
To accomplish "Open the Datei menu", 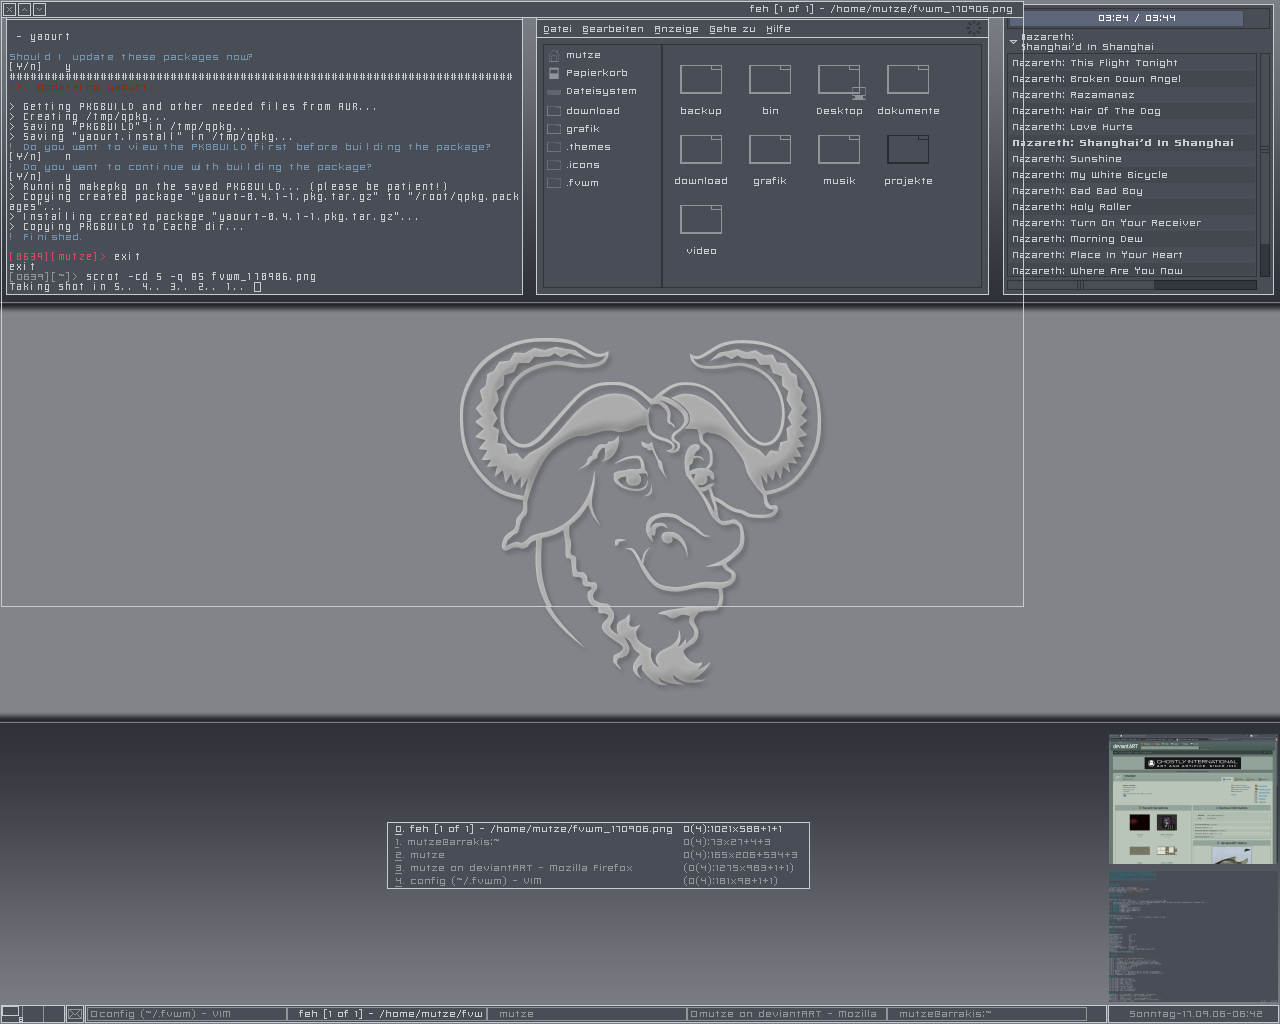I will pos(557,29).
